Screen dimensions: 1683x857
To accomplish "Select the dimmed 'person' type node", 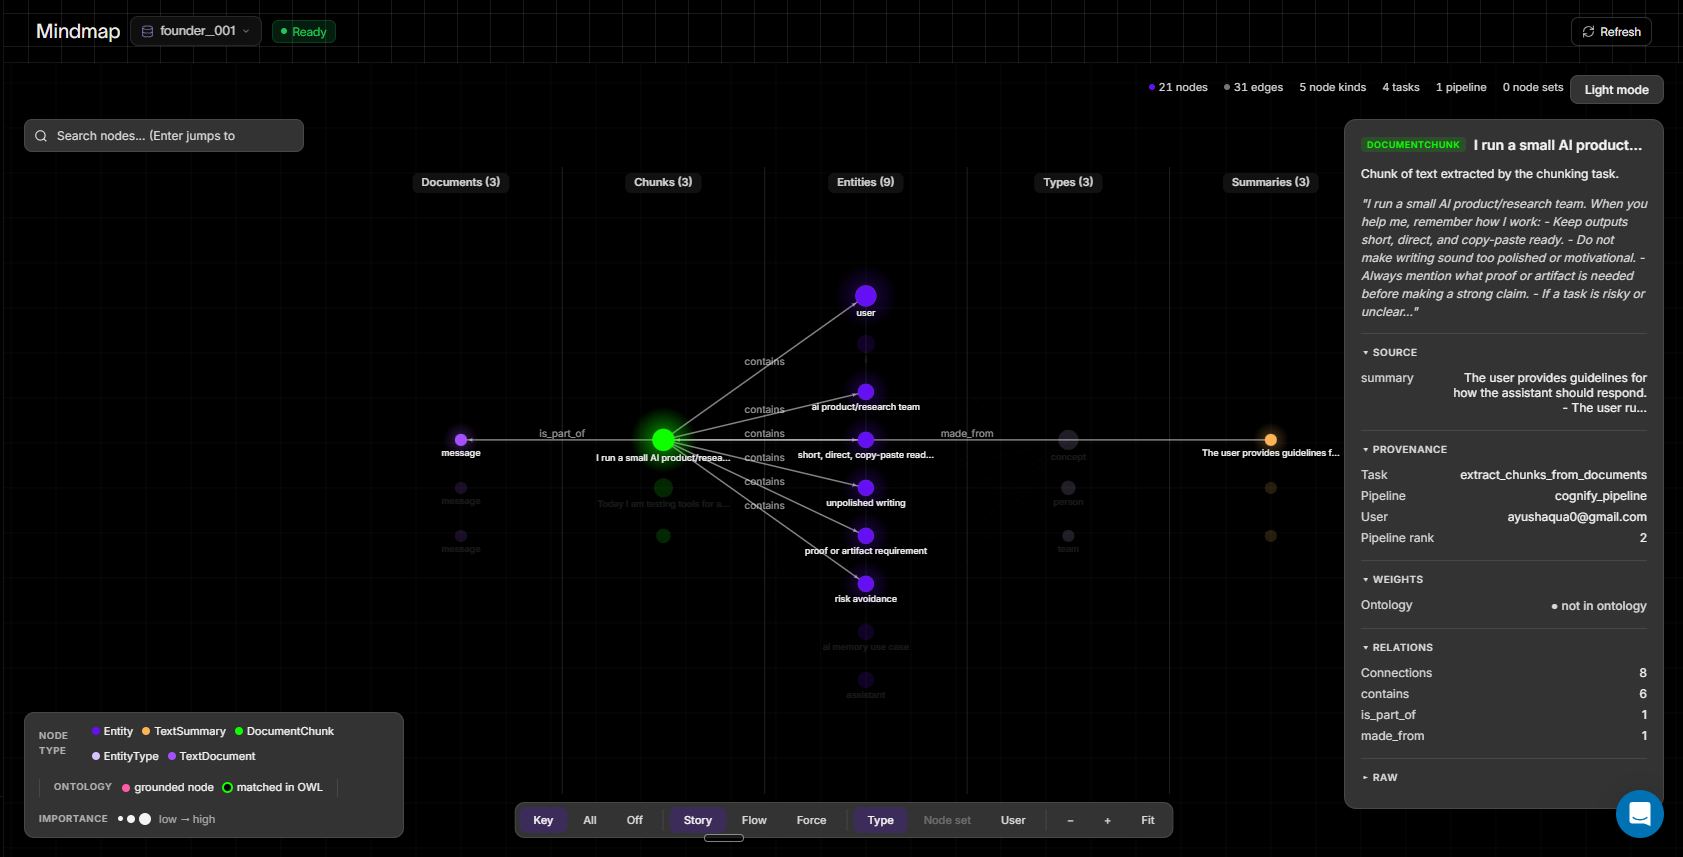I will (x=1068, y=488).
